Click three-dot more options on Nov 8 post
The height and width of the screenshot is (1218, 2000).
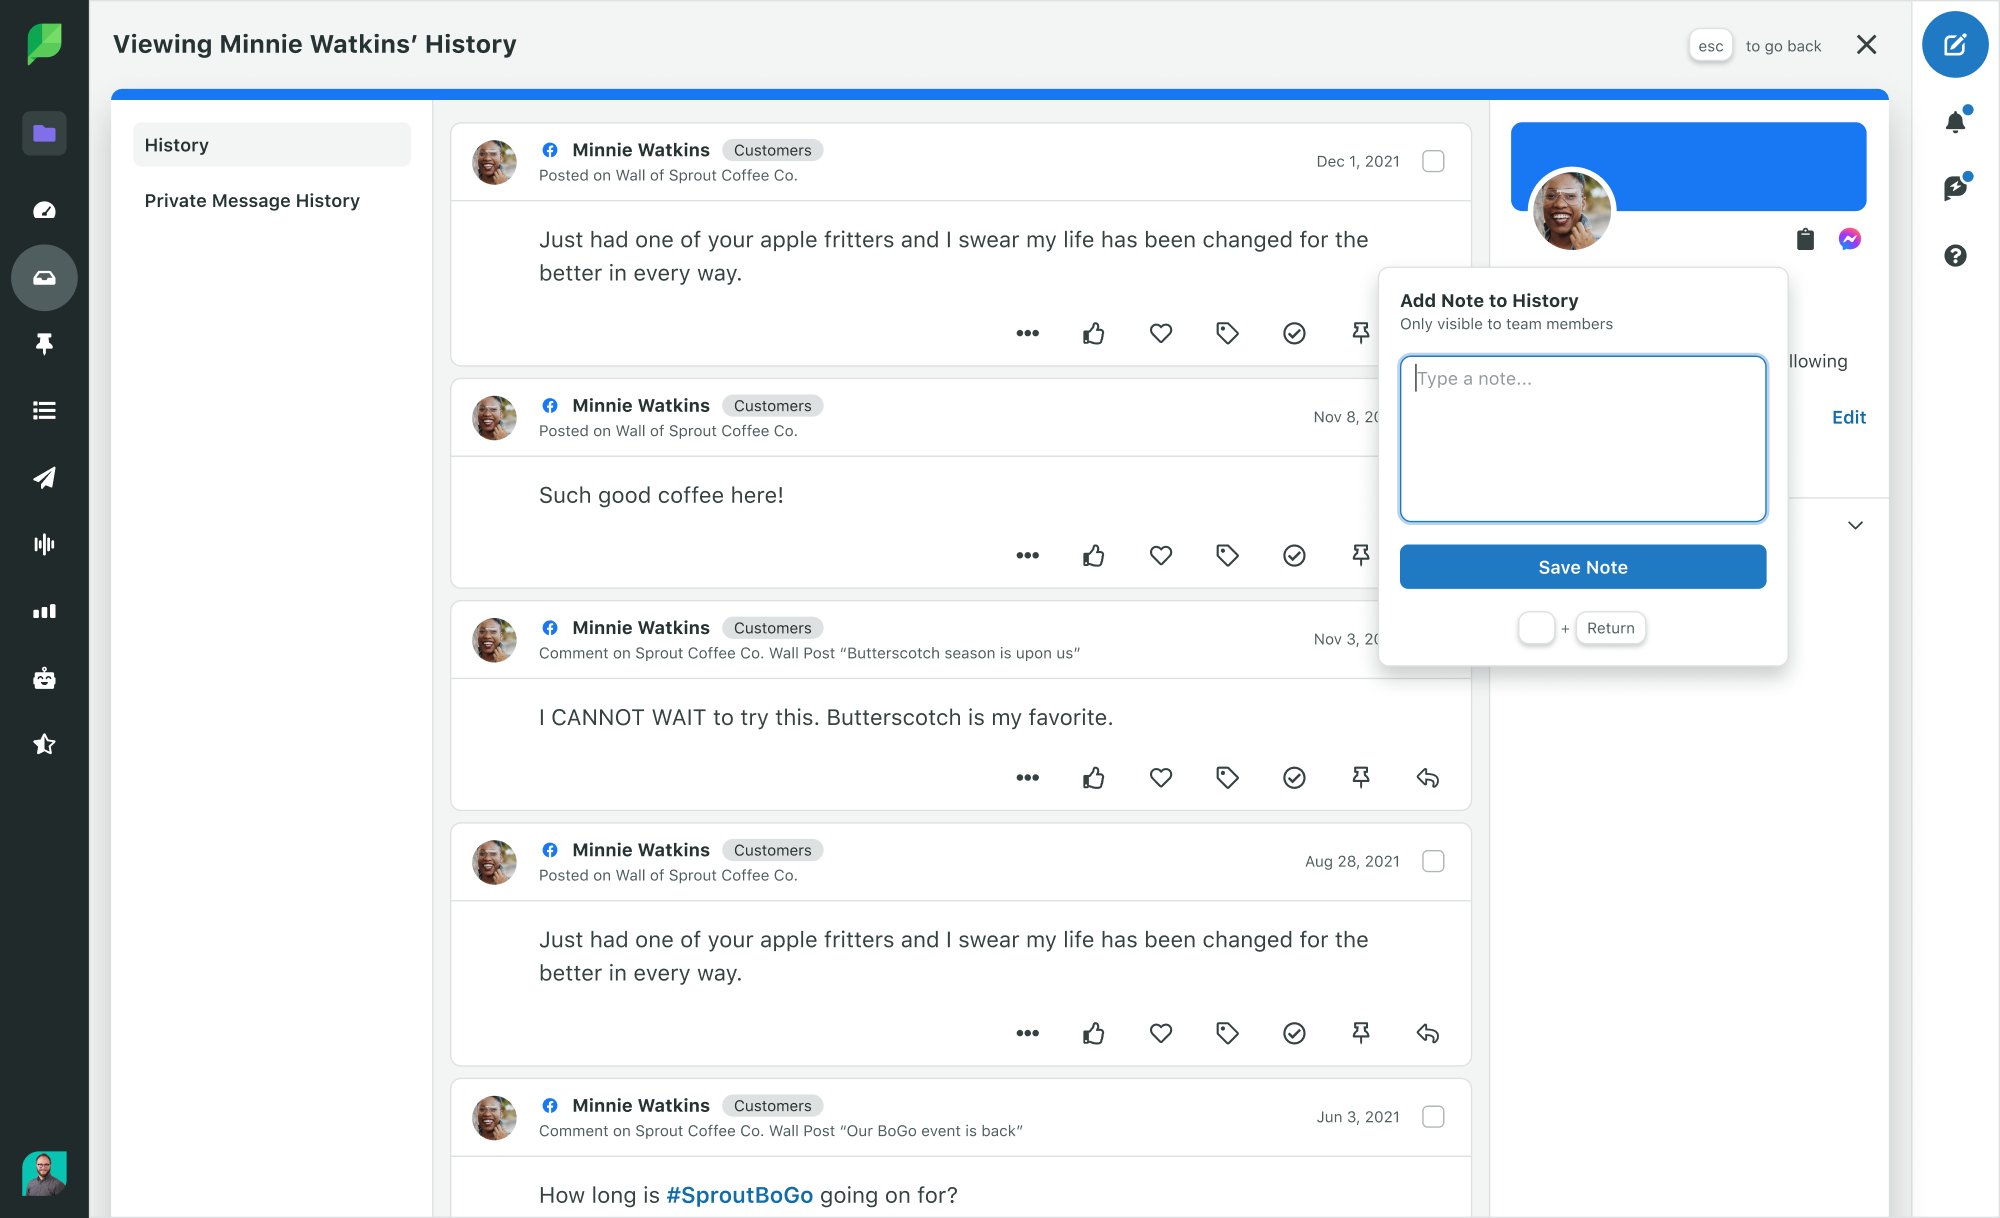pos(1026,555)
